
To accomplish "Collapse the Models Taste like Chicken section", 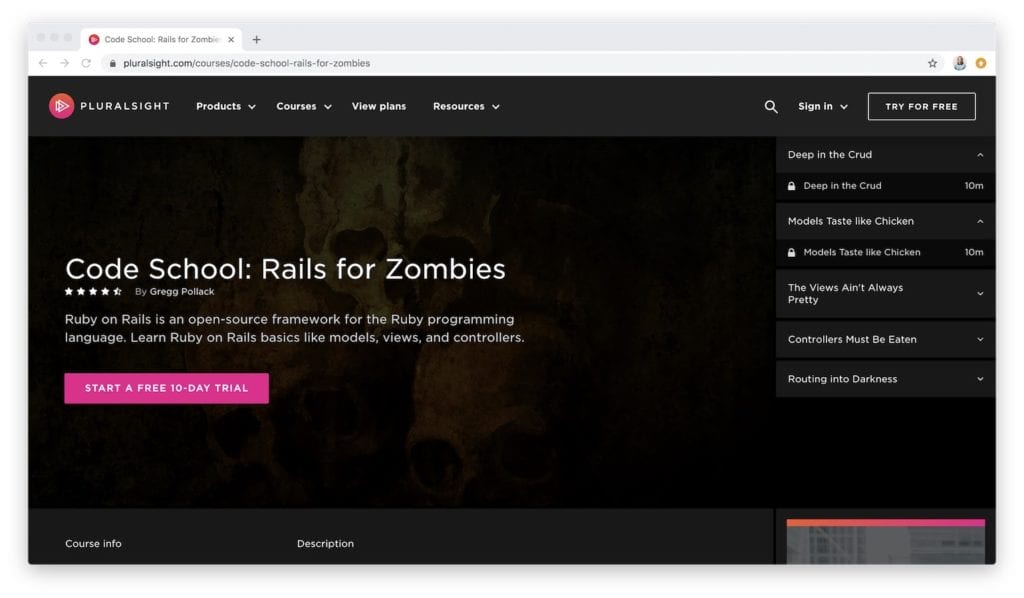I will 886,221.
